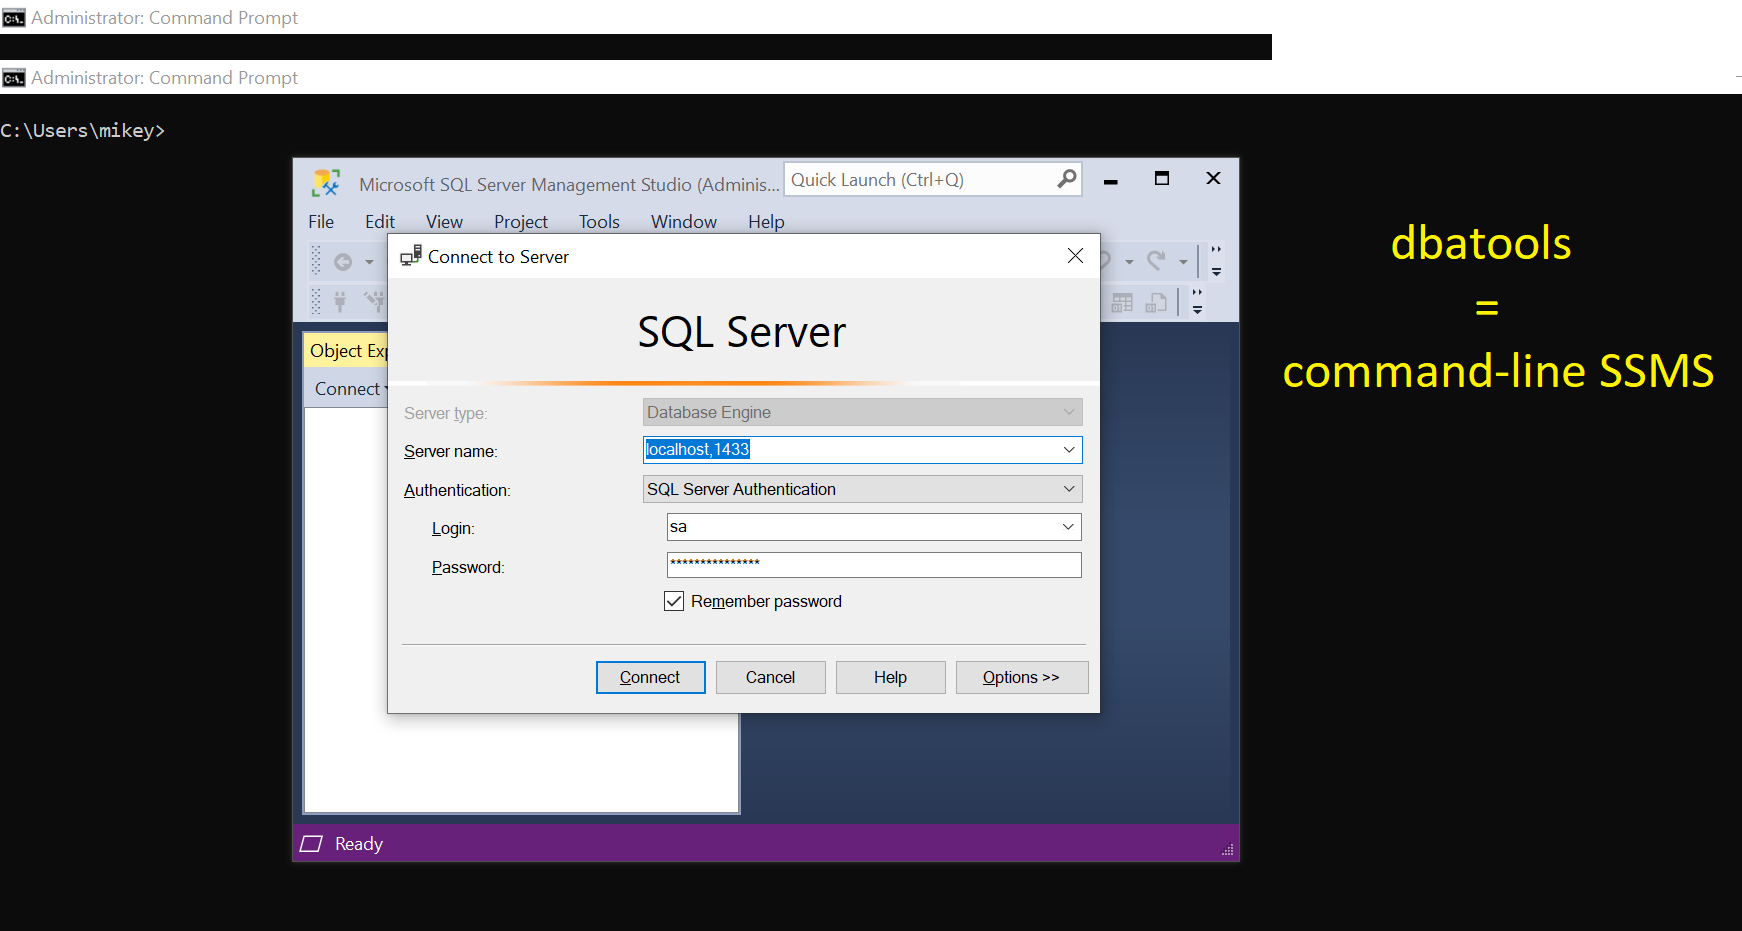
Task: Click the Quick Launch magnifier icon
Action: (1066, 179)
